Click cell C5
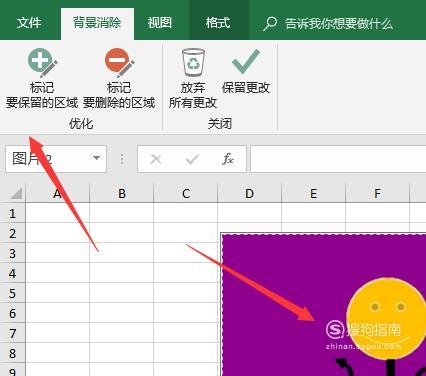This screenshot has height=376, width=426. 186,293
